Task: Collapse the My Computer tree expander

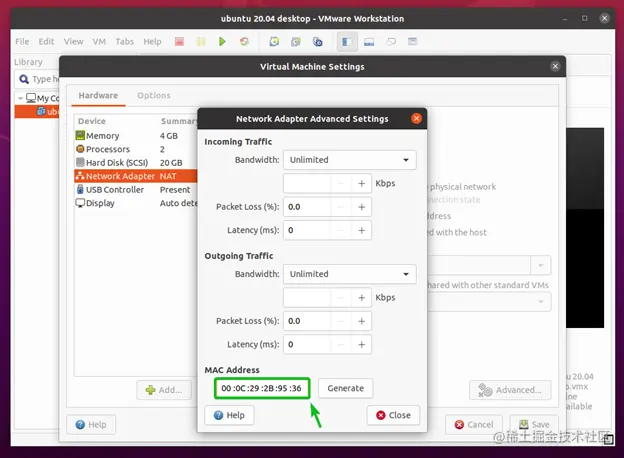Action: (x=20, y=98)
